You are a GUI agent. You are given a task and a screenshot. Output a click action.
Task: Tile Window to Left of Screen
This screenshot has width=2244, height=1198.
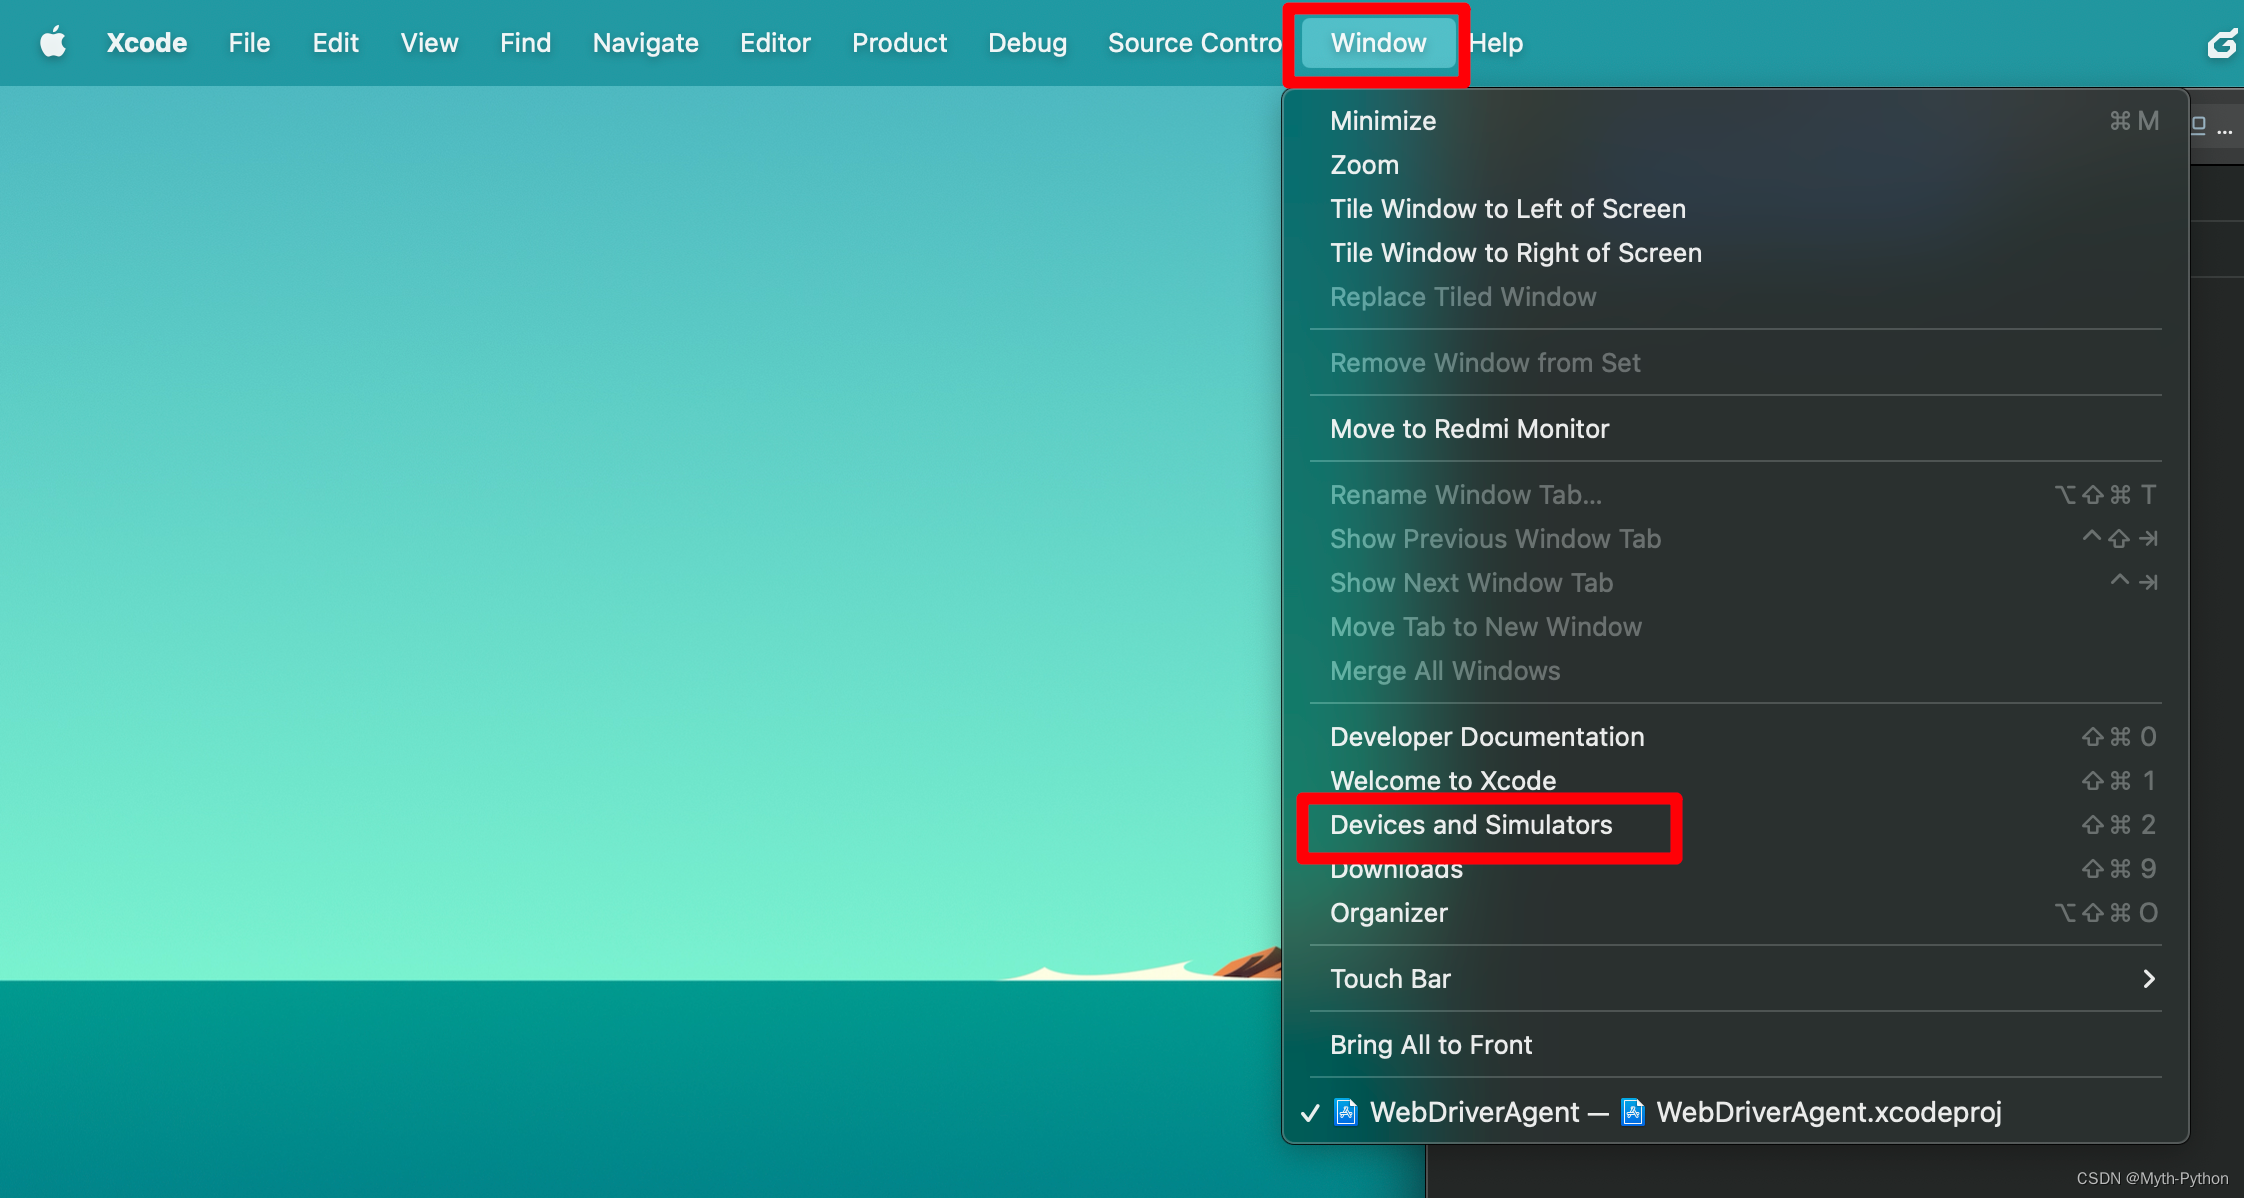coord(1508,209)
